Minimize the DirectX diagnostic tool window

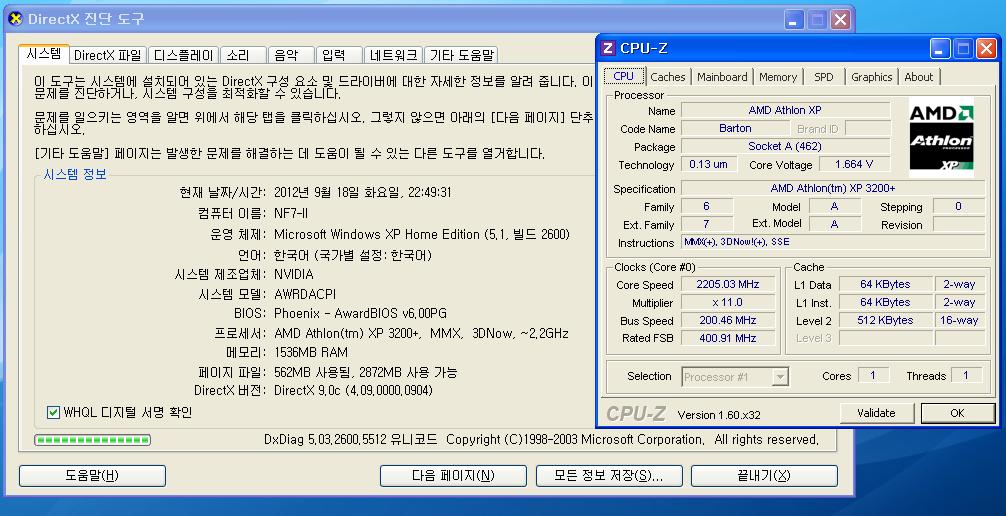(x=794, y=19)
